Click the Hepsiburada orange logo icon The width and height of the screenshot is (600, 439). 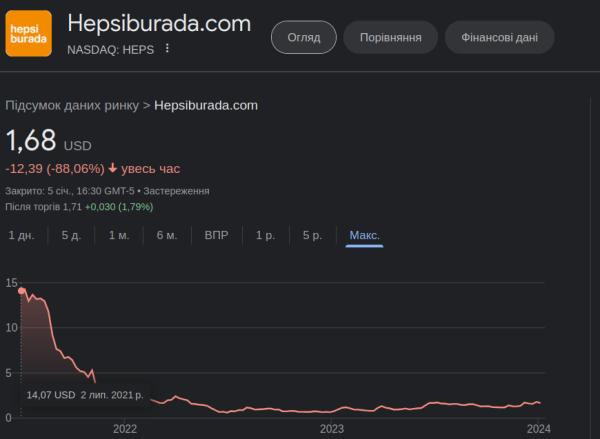click(29, 34)
